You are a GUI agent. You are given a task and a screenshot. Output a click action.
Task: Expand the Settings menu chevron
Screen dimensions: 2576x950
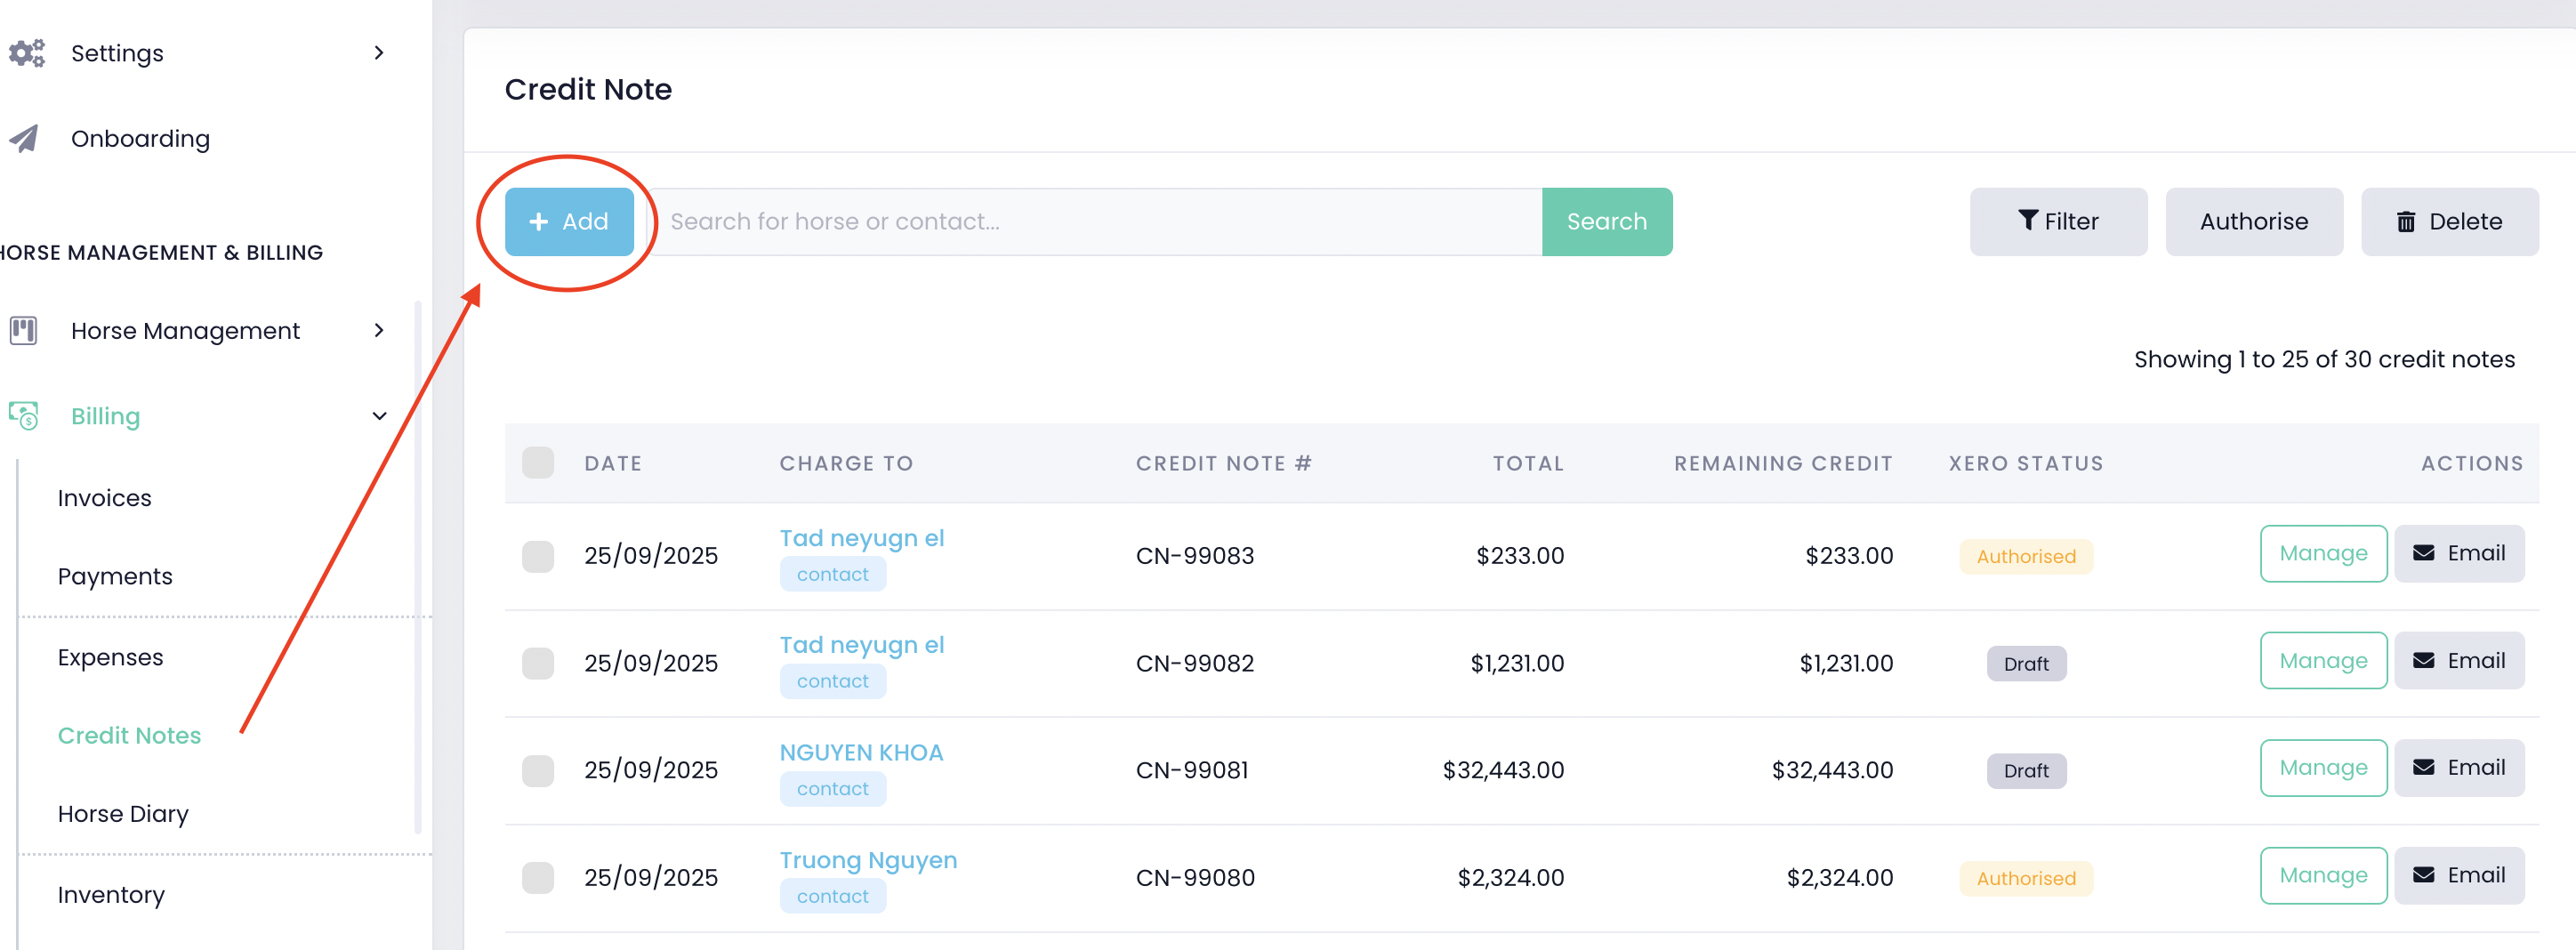tap(378, 53)
